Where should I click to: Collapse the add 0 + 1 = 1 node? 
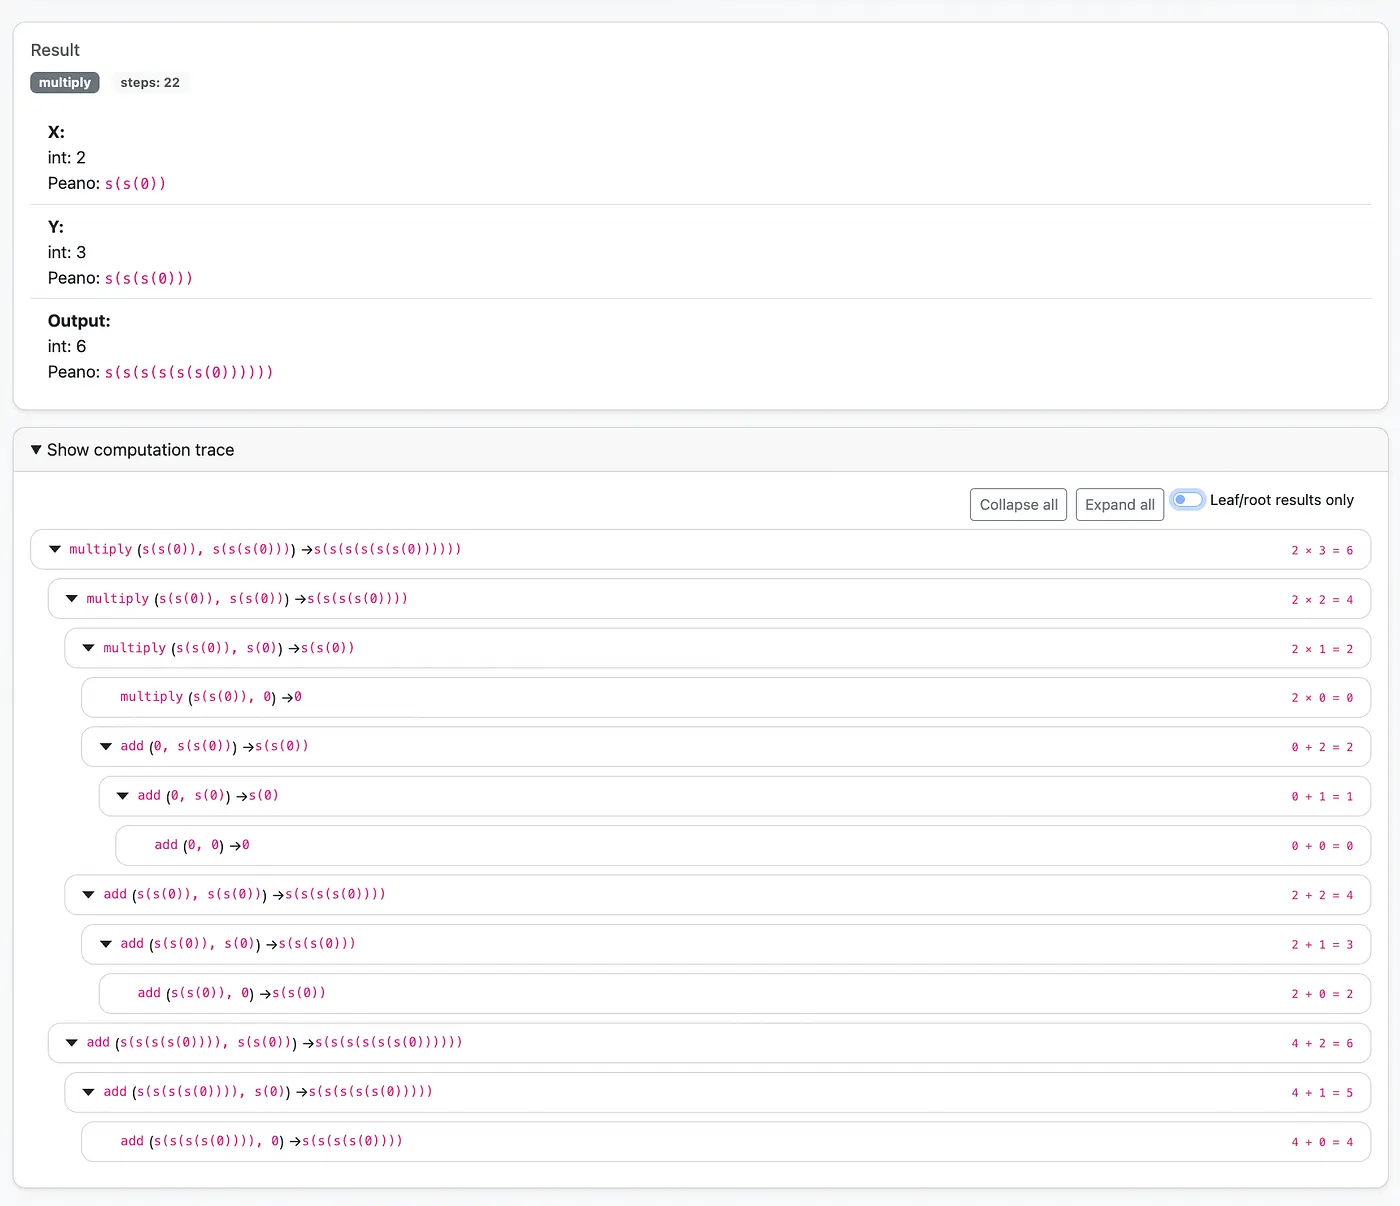[123, 796]
